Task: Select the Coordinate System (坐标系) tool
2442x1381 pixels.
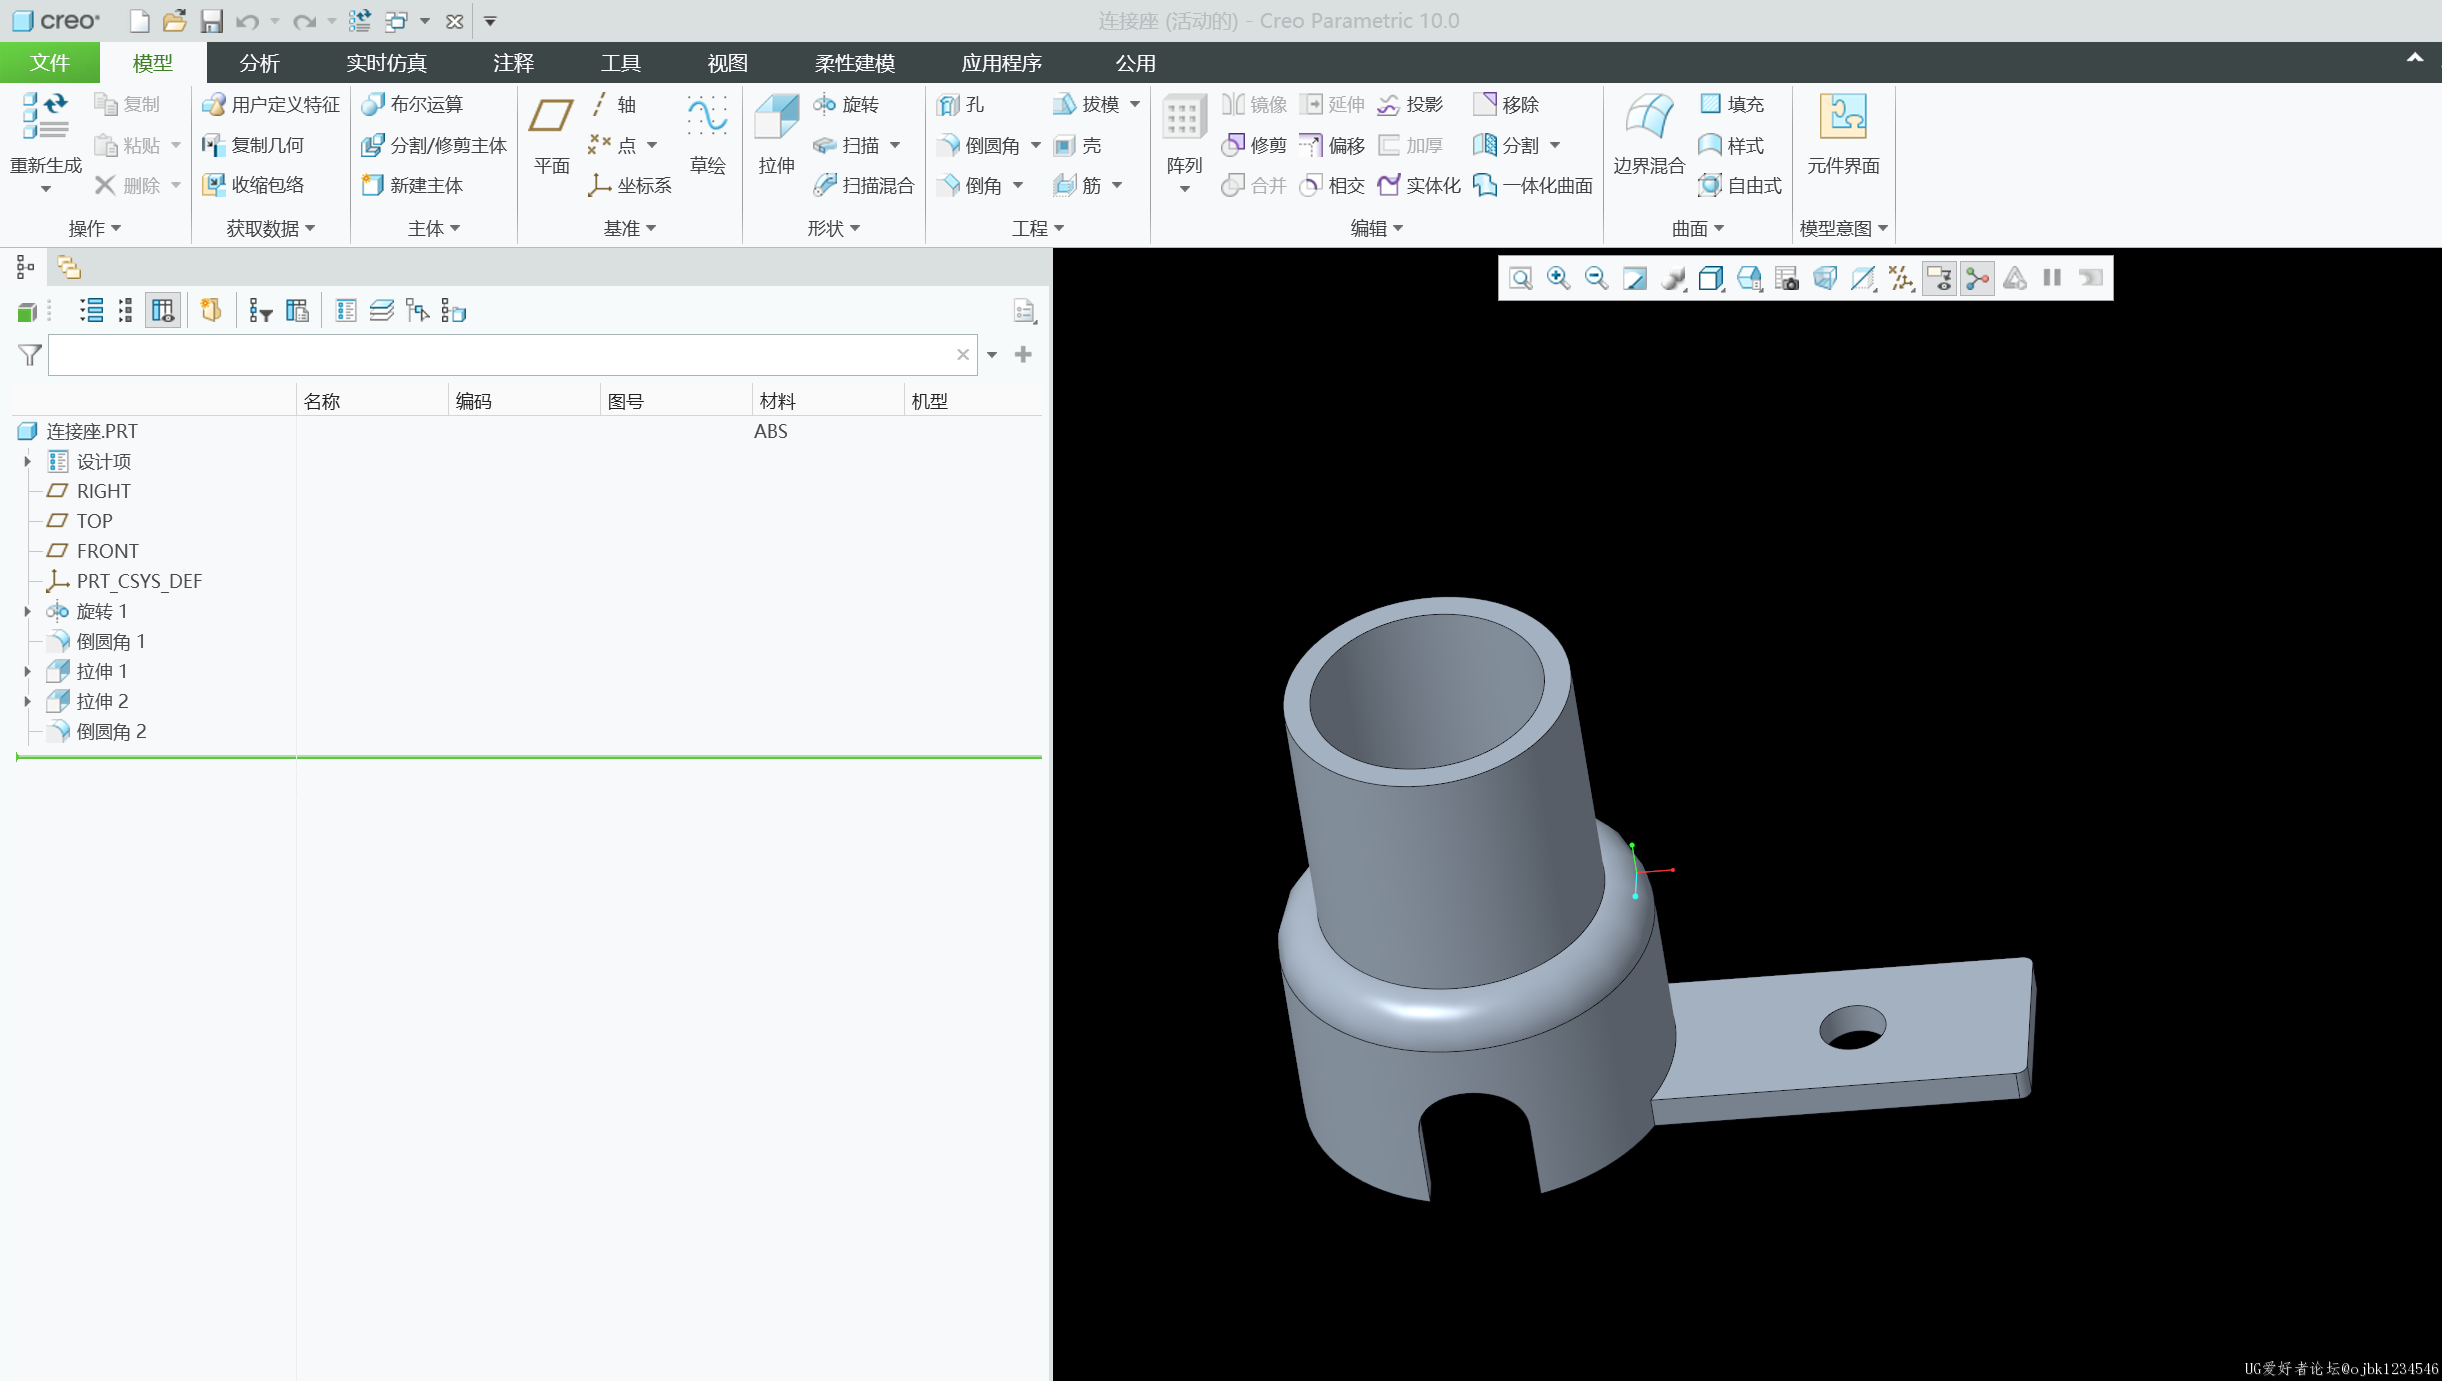Action: pos(630,185)
